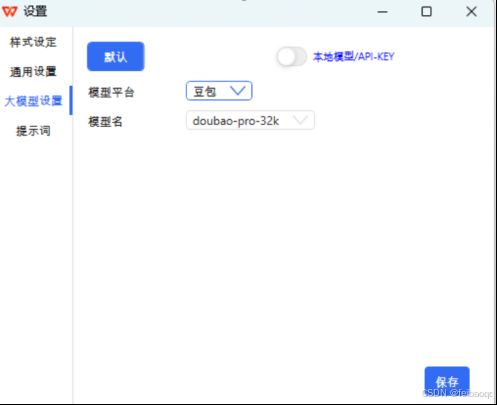Open the 模型平台 dropdown showing 豆包
The width and height of the screenshot is (497, 405).
tap(219, 91)
